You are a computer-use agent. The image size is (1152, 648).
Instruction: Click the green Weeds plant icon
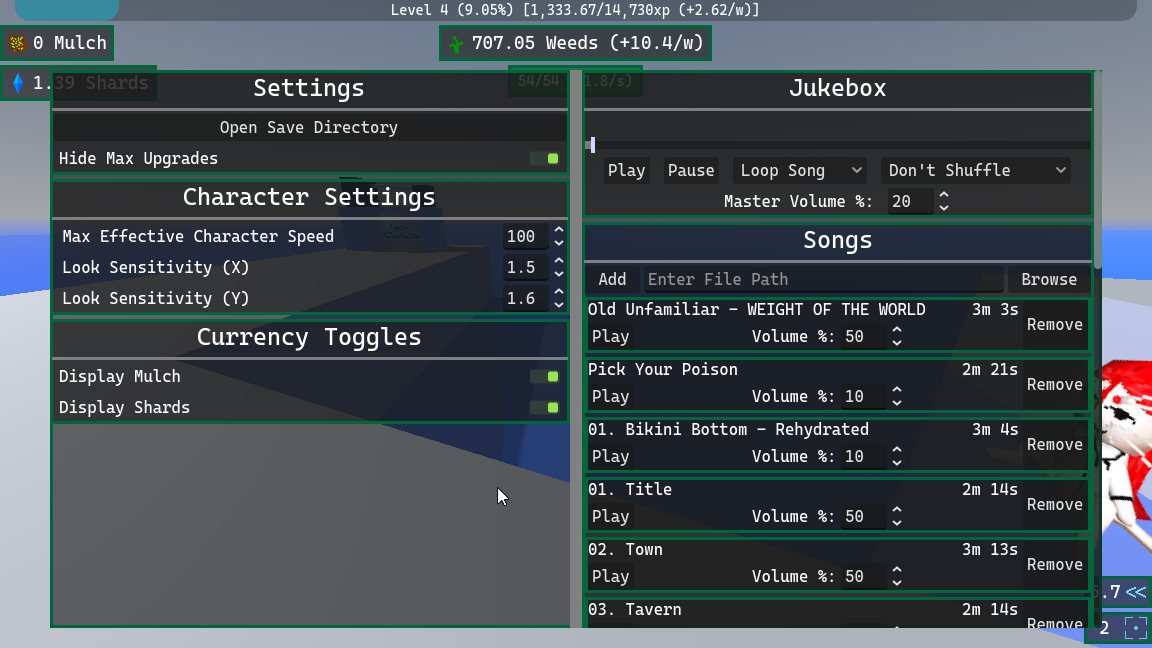(x=456, y=44)
